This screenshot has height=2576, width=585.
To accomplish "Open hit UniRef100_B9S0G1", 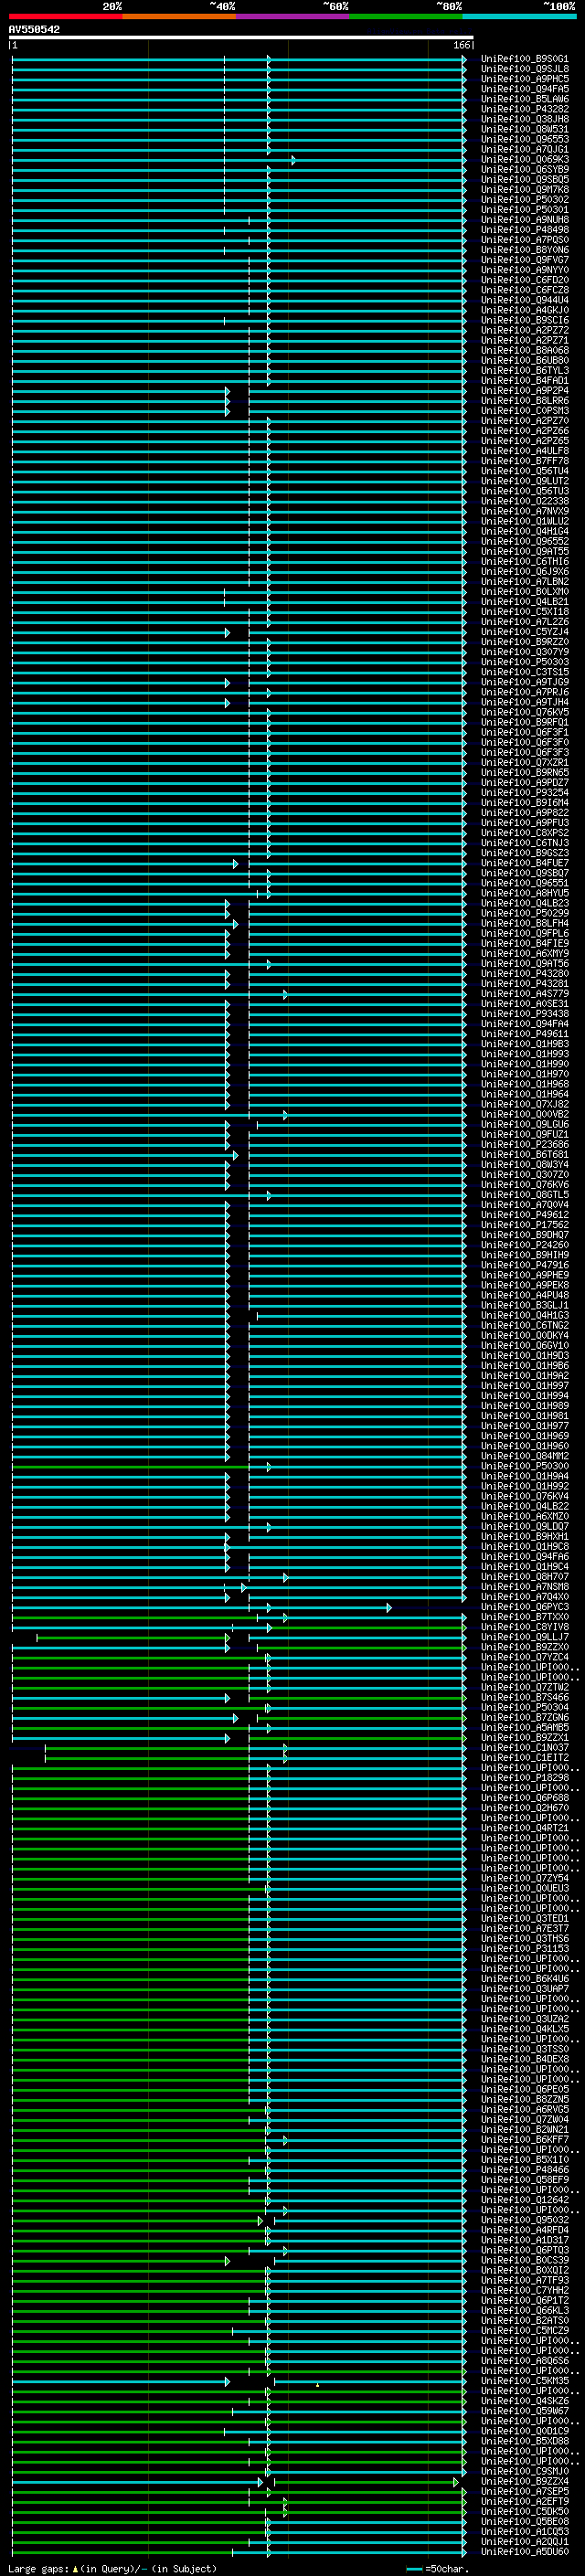I will [x=524, y=59].
